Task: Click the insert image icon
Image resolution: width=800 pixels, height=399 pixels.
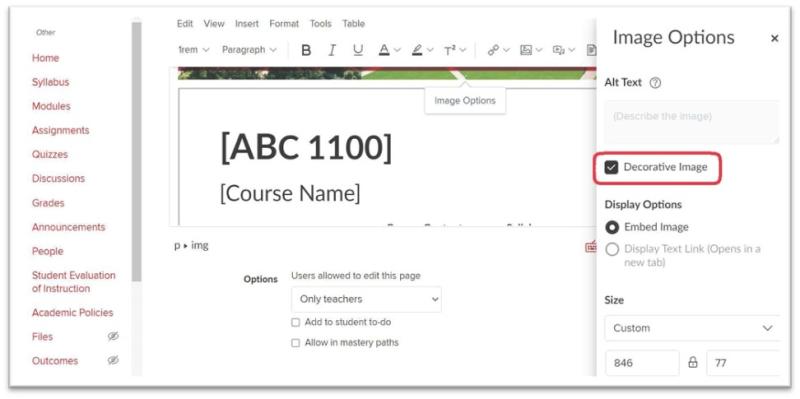Action: point(526,50)
